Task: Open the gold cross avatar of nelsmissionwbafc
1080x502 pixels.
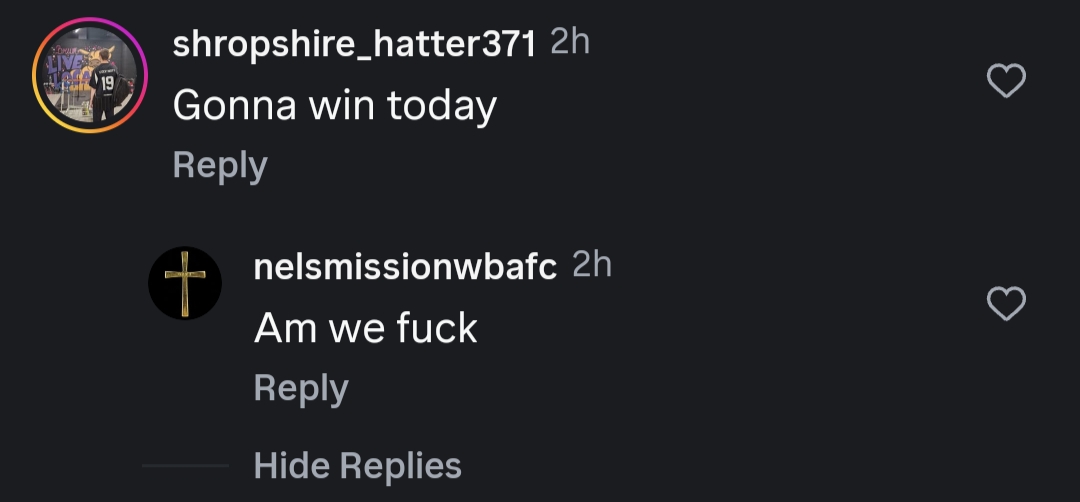Action: [185, 283]
